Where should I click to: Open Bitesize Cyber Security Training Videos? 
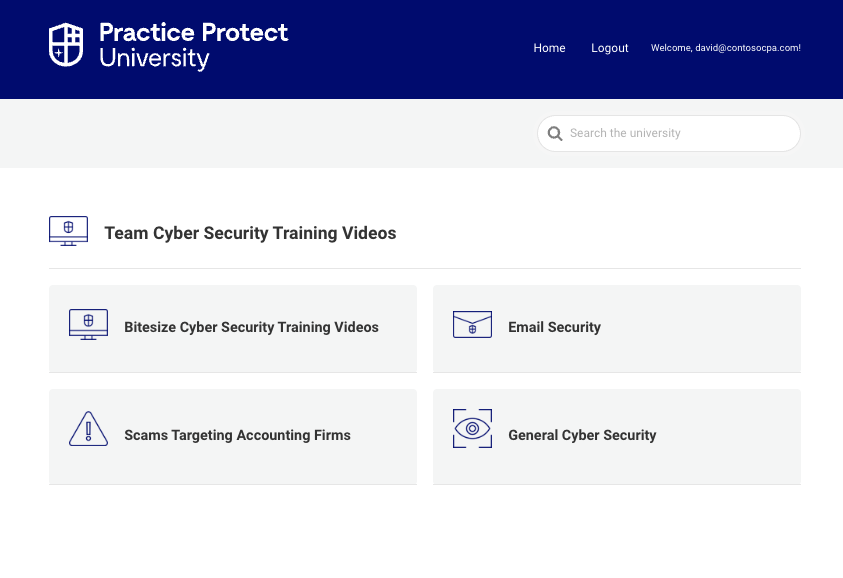251,327
